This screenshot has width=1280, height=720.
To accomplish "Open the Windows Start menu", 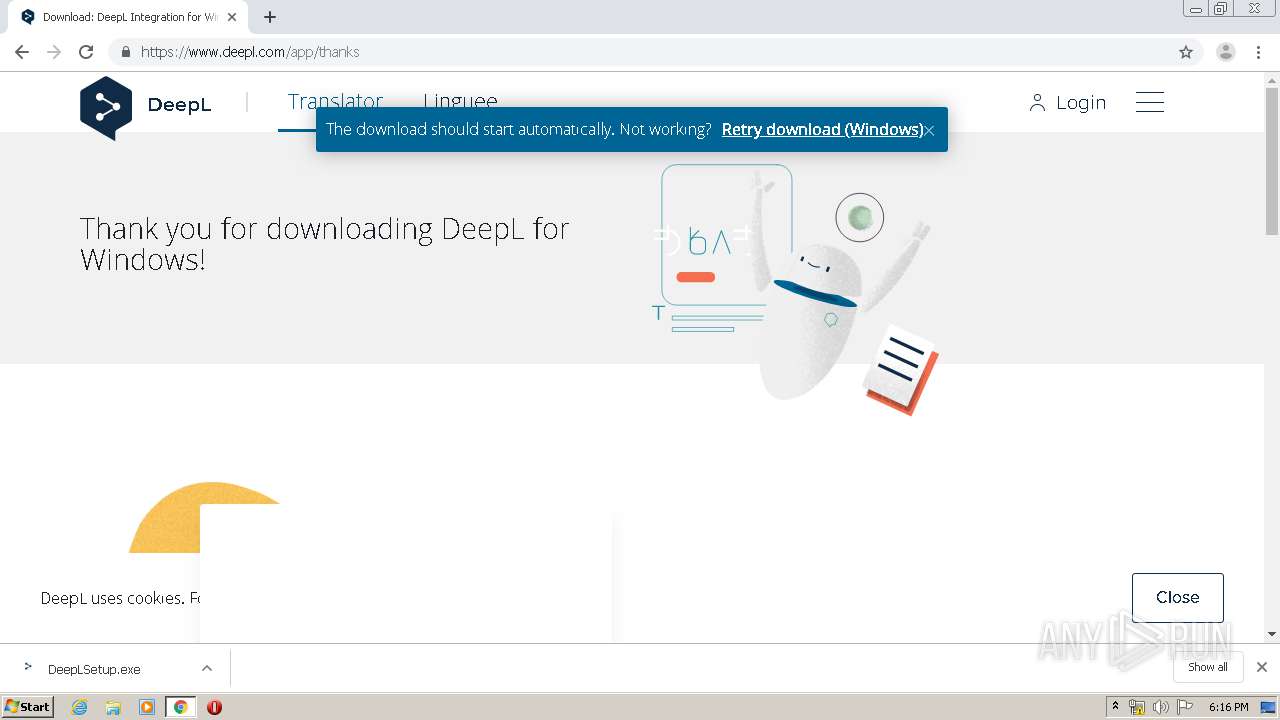I will click(x=28, y=706).
